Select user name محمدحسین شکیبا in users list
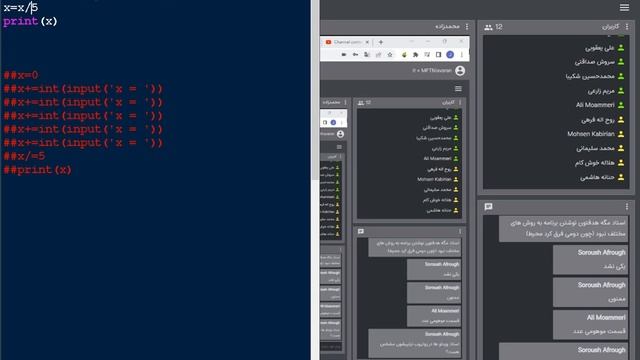The image size is (640, 360). coord(590,76)
